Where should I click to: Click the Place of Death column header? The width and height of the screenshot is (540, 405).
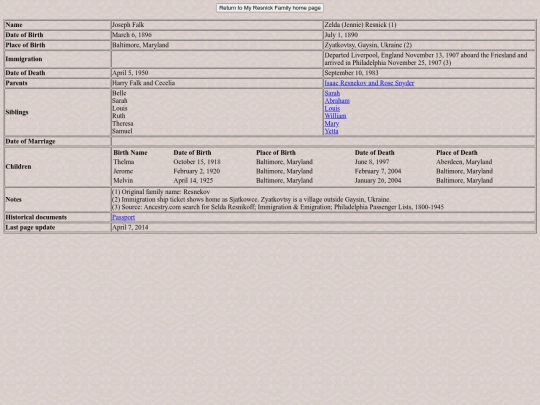coord(457,153)
